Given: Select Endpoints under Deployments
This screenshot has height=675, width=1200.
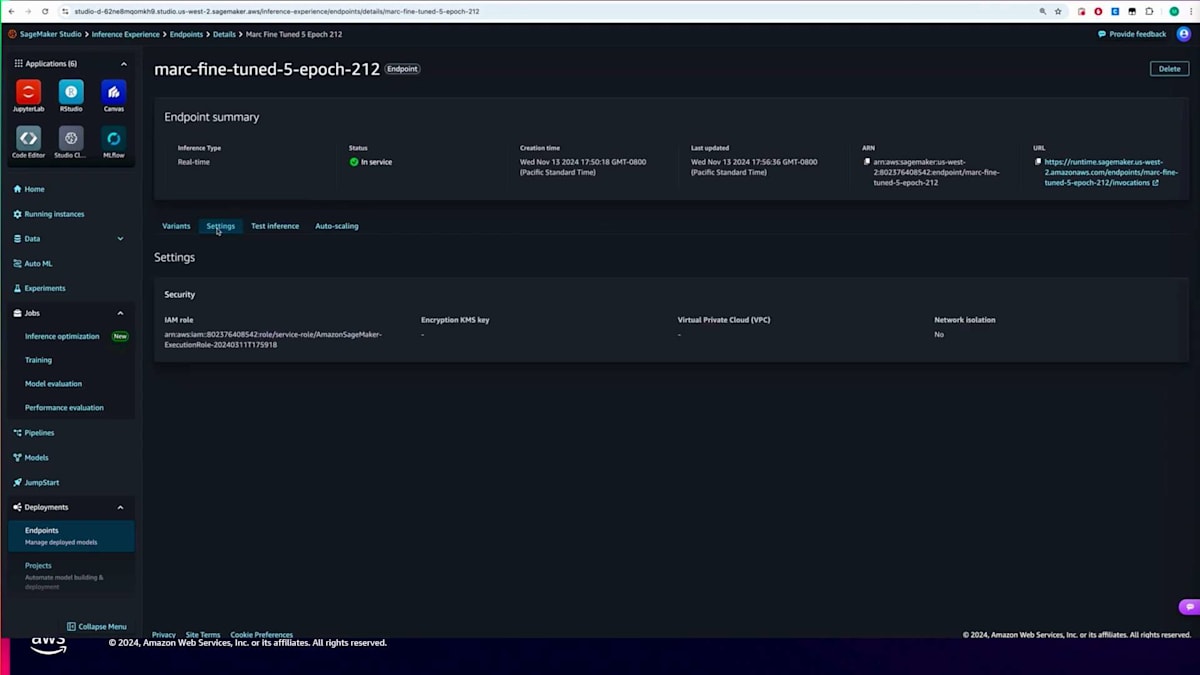Looking at the screenshot, I should click(71, 536).
